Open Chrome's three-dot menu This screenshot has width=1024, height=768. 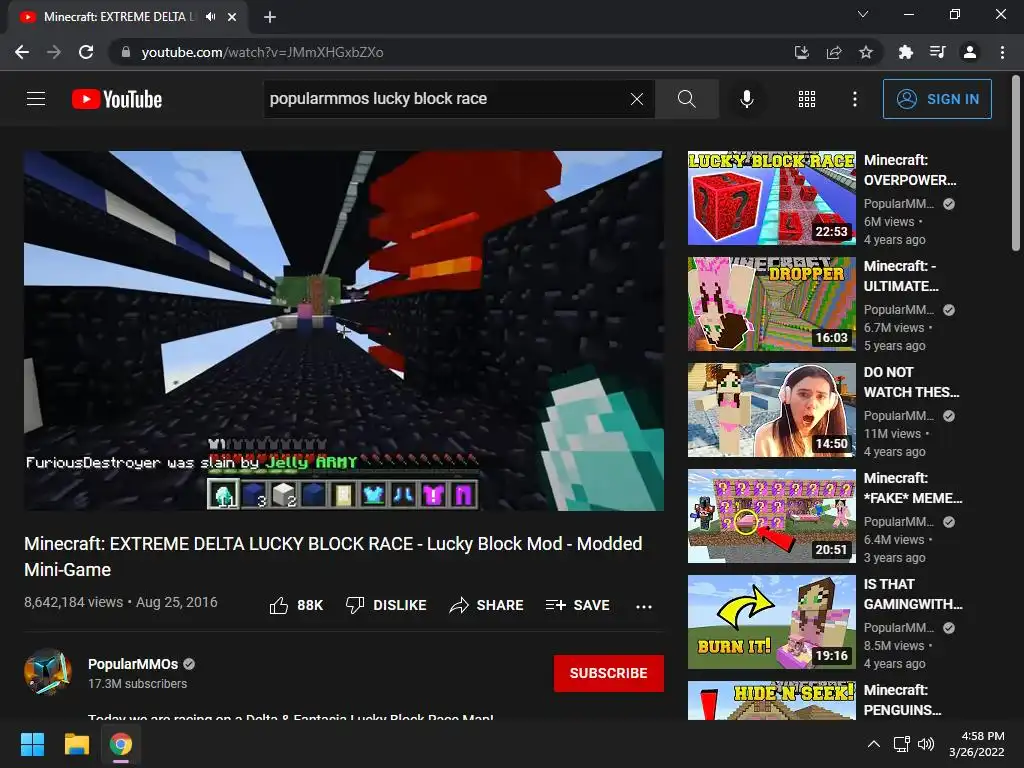[x=1002, y=52]
